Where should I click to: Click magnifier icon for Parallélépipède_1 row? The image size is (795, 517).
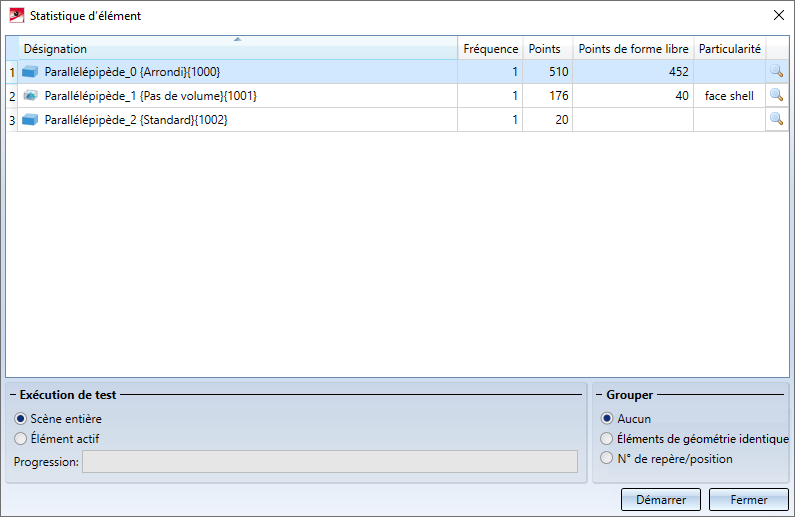point(776,95)
